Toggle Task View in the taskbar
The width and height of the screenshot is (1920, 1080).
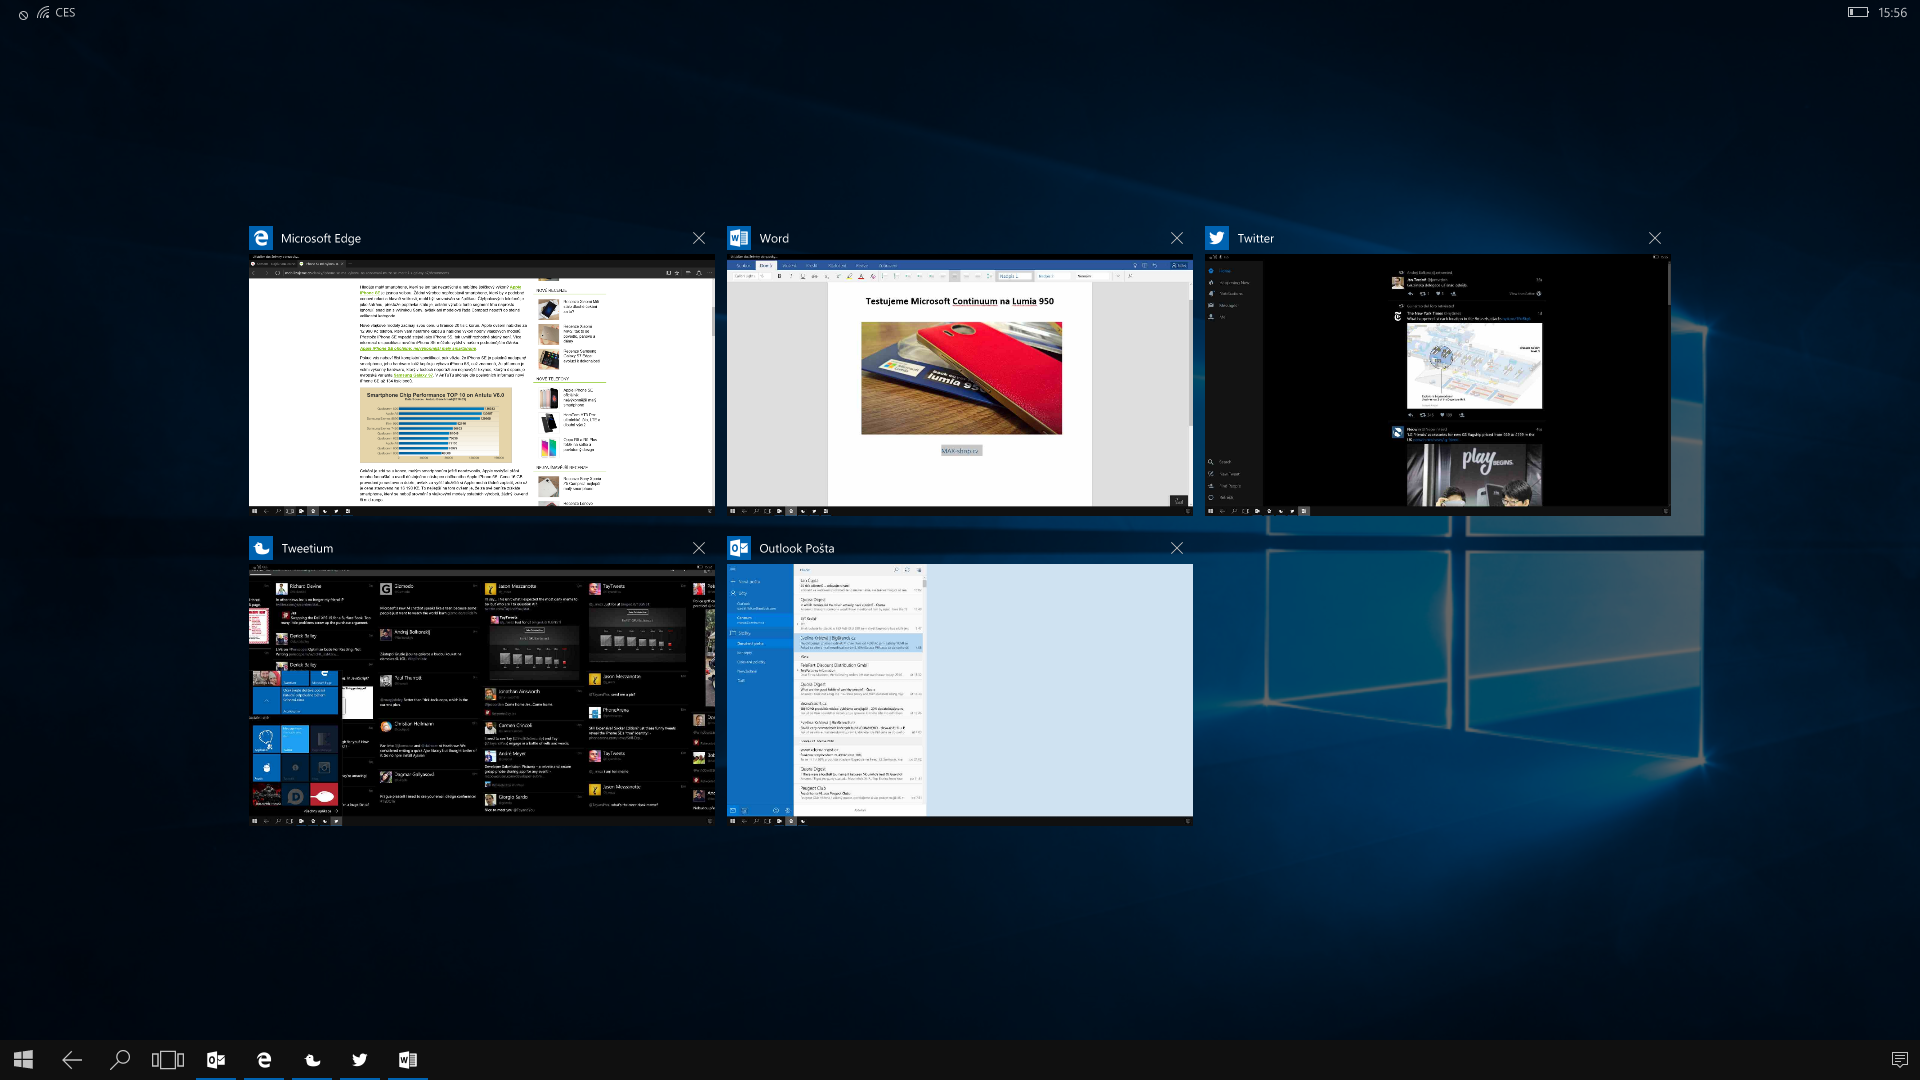point(168,1059)
